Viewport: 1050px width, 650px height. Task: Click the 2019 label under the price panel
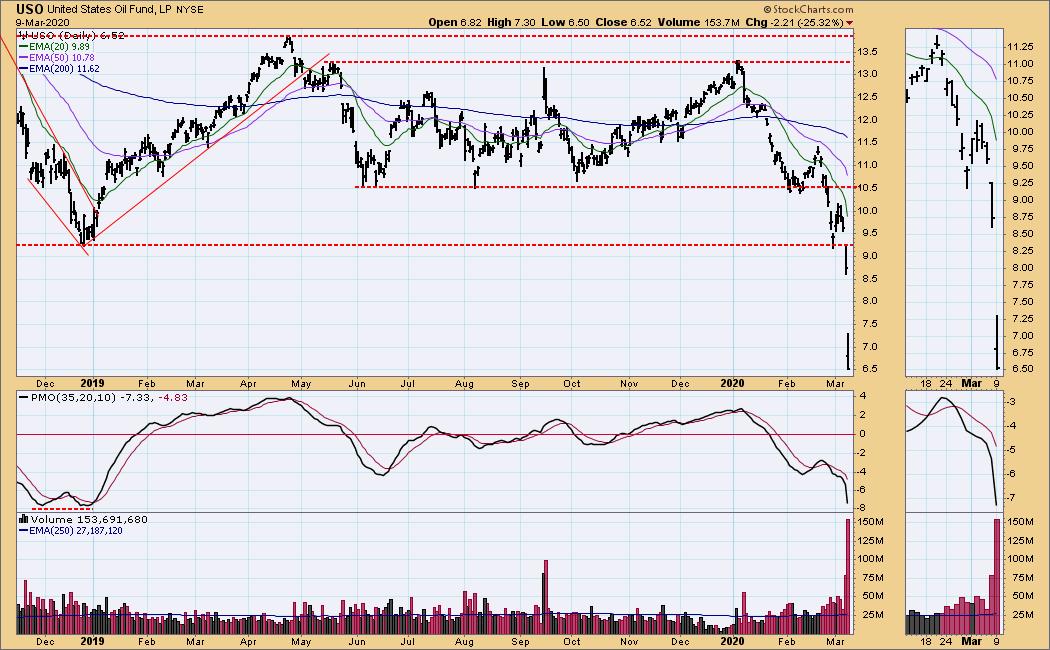click(x=92, y=384)
